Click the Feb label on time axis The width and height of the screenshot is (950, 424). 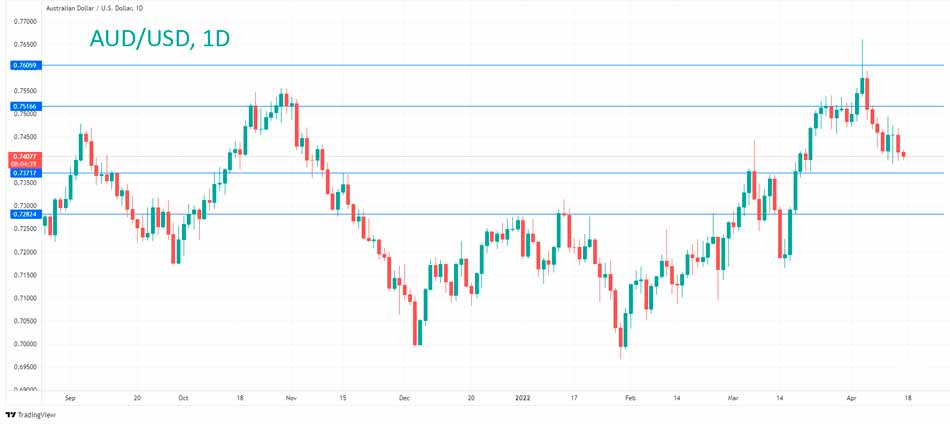click(629, 397)
